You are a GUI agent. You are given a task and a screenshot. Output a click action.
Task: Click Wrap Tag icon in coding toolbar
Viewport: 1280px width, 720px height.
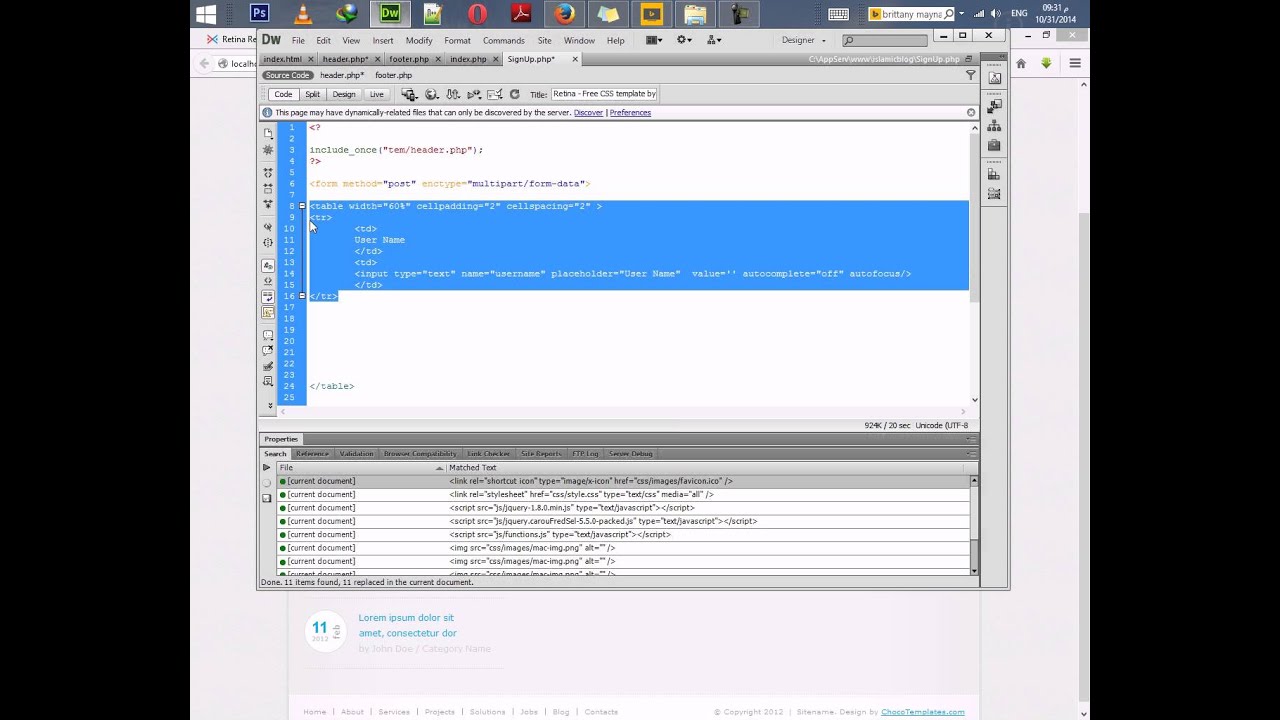[x=268, y=367]
